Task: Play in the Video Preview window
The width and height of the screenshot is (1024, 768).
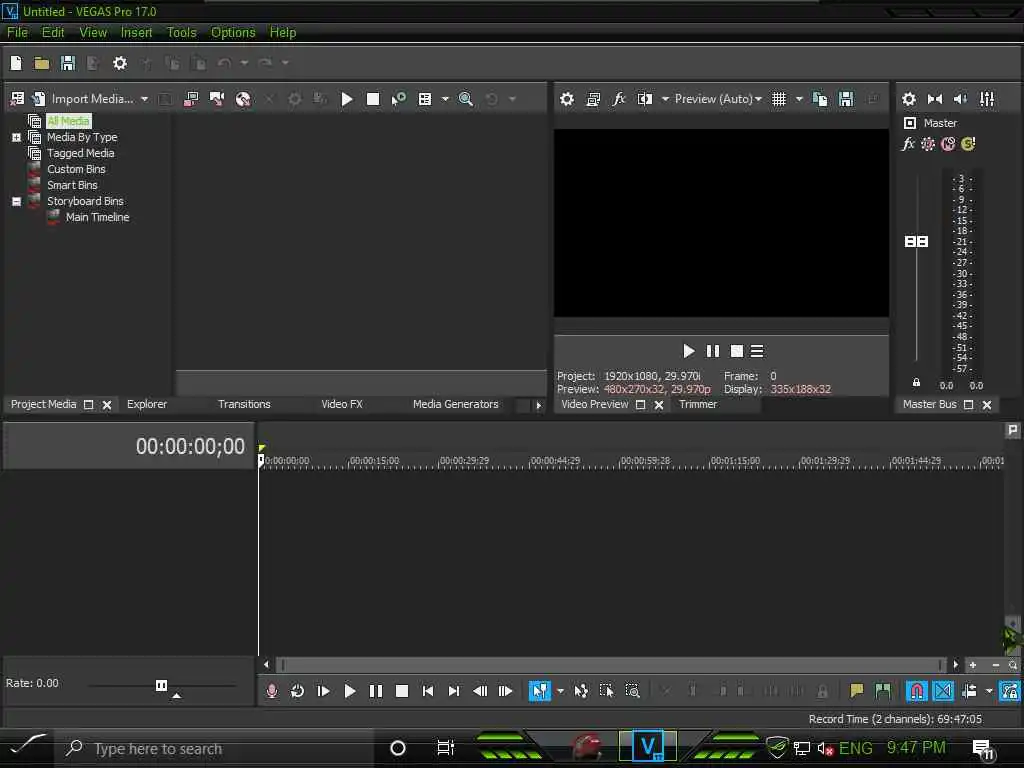Action: (x=688, y=351)
